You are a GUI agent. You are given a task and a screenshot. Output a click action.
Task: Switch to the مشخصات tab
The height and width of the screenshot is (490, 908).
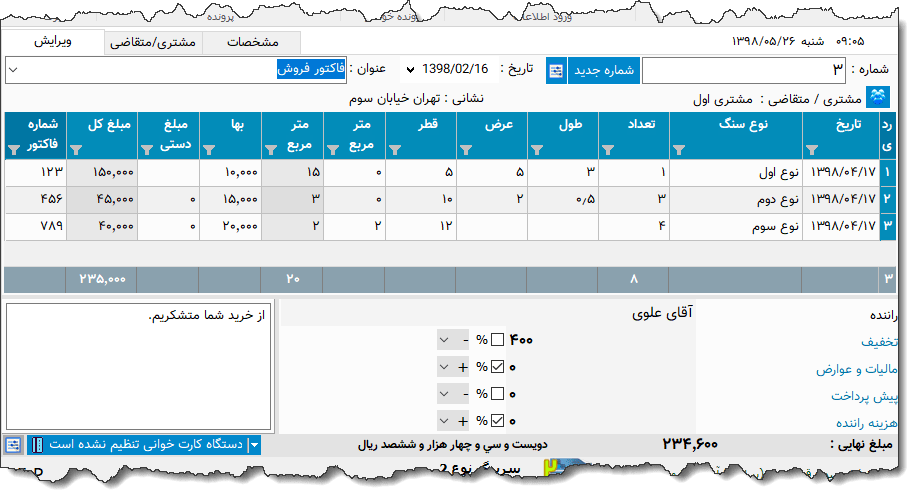point(252,43)
